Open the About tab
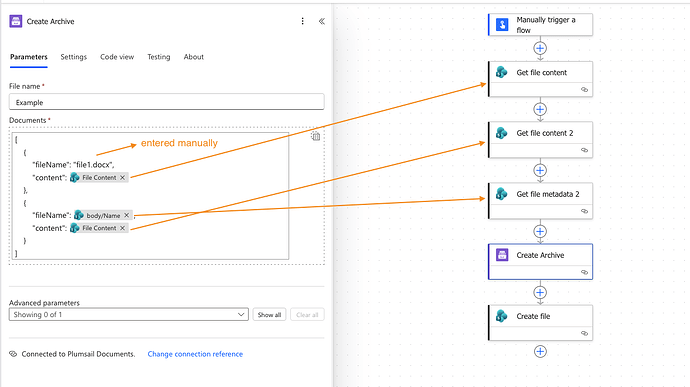 [x=194, y=57]
